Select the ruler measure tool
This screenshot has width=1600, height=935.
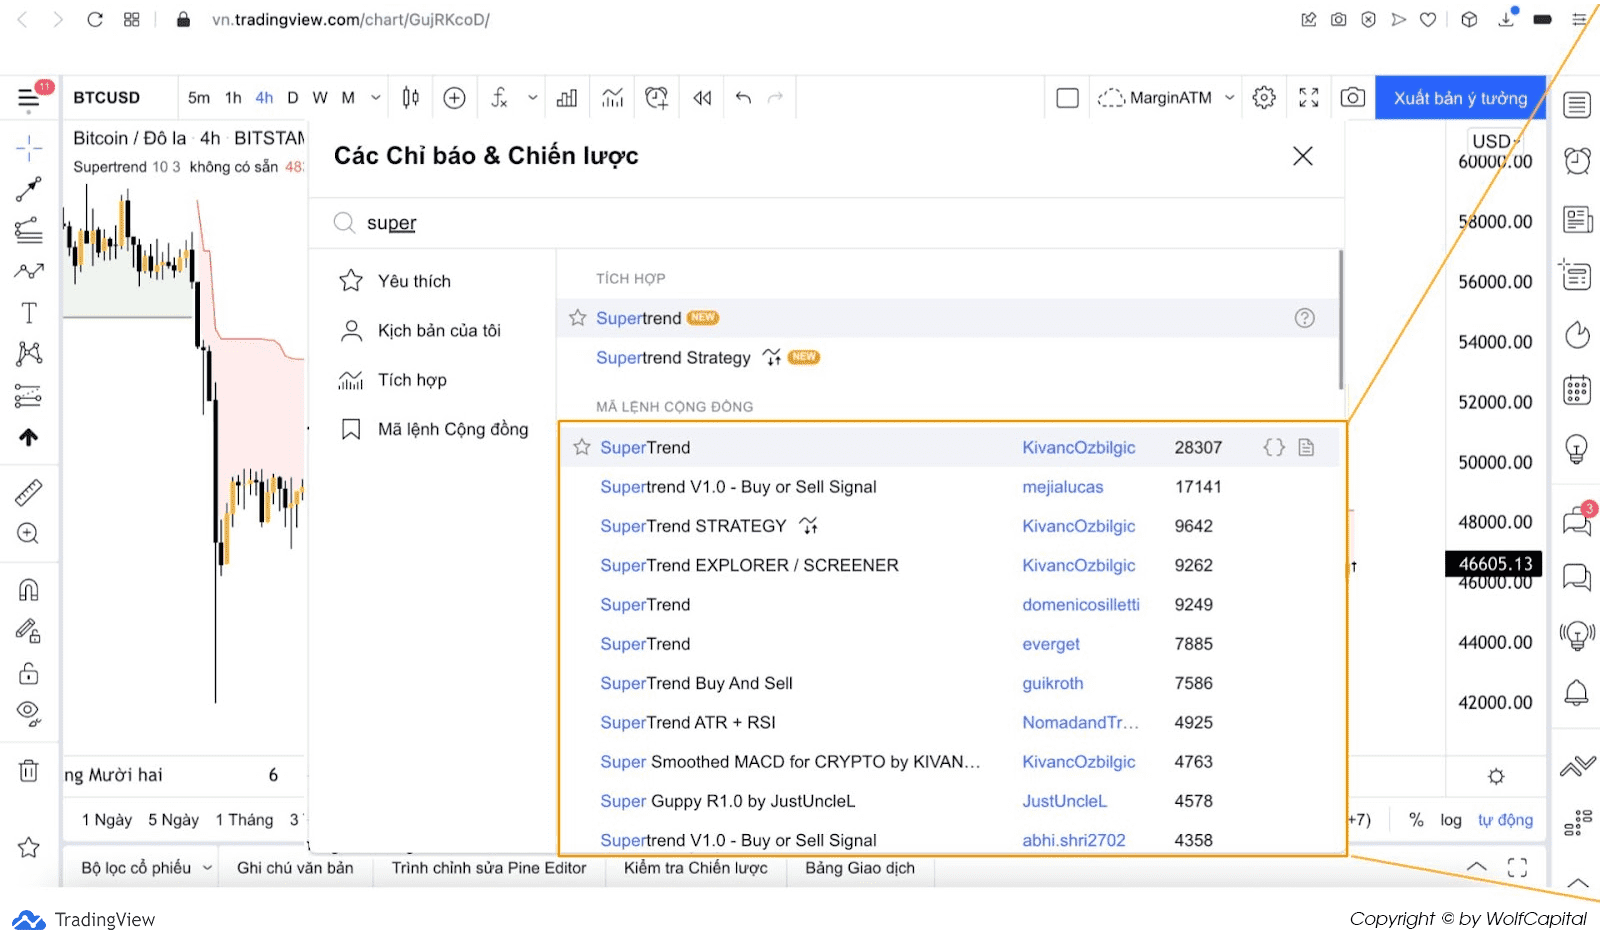coord(29,492)
